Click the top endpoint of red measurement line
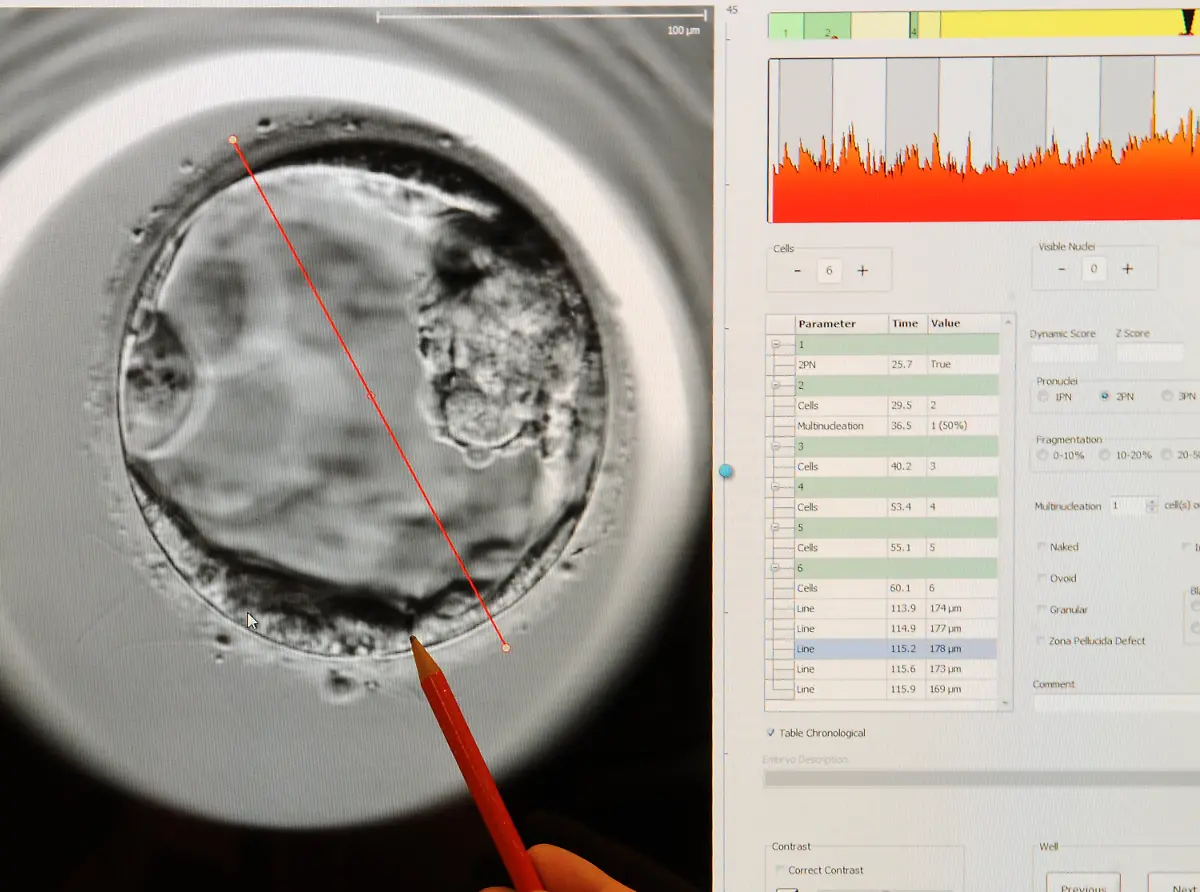 pos(233,140)
